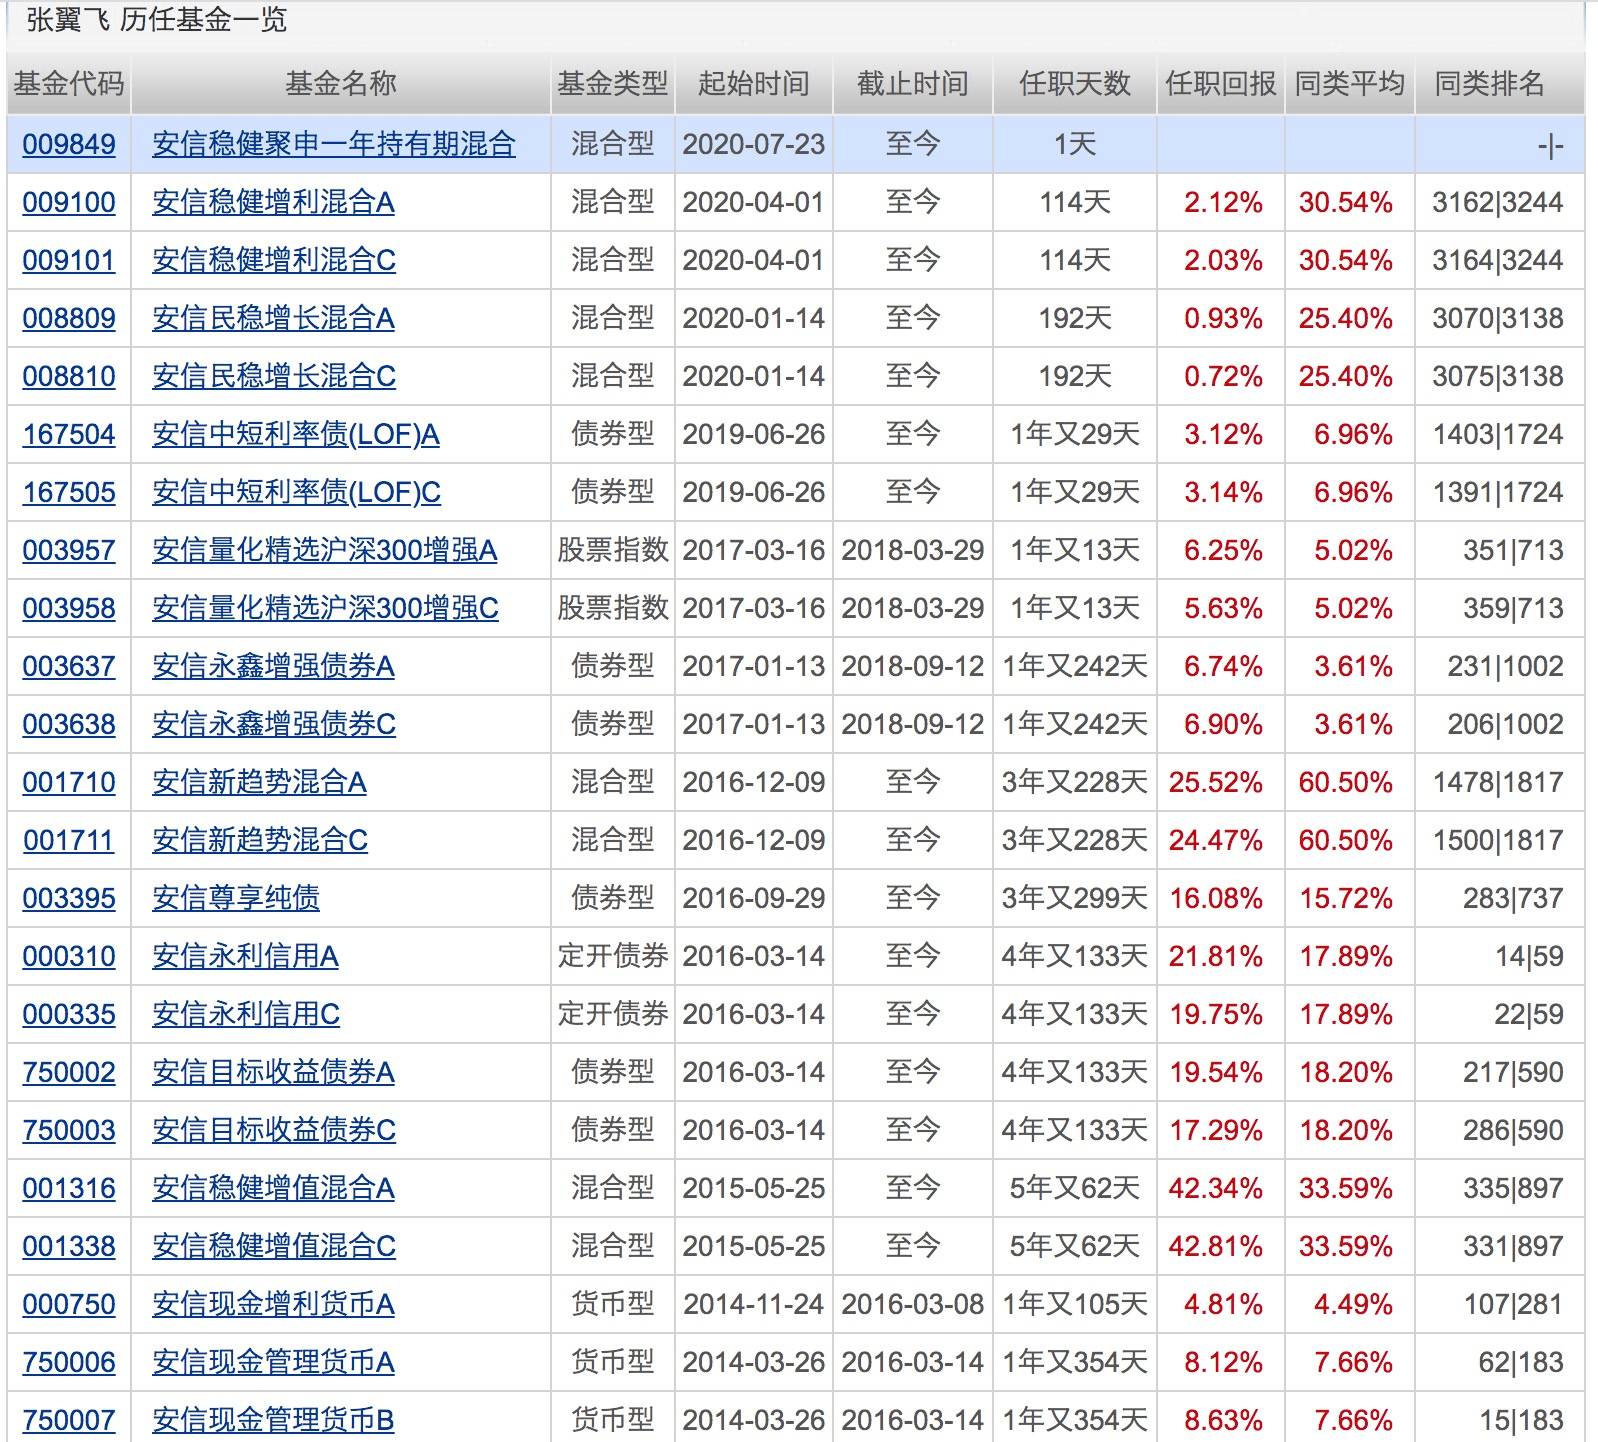The width and height of the screenshot is (1598, 1442).
Task: Open 安信永利信用A link
Action: pyautogui.click(x=245, y=956)
